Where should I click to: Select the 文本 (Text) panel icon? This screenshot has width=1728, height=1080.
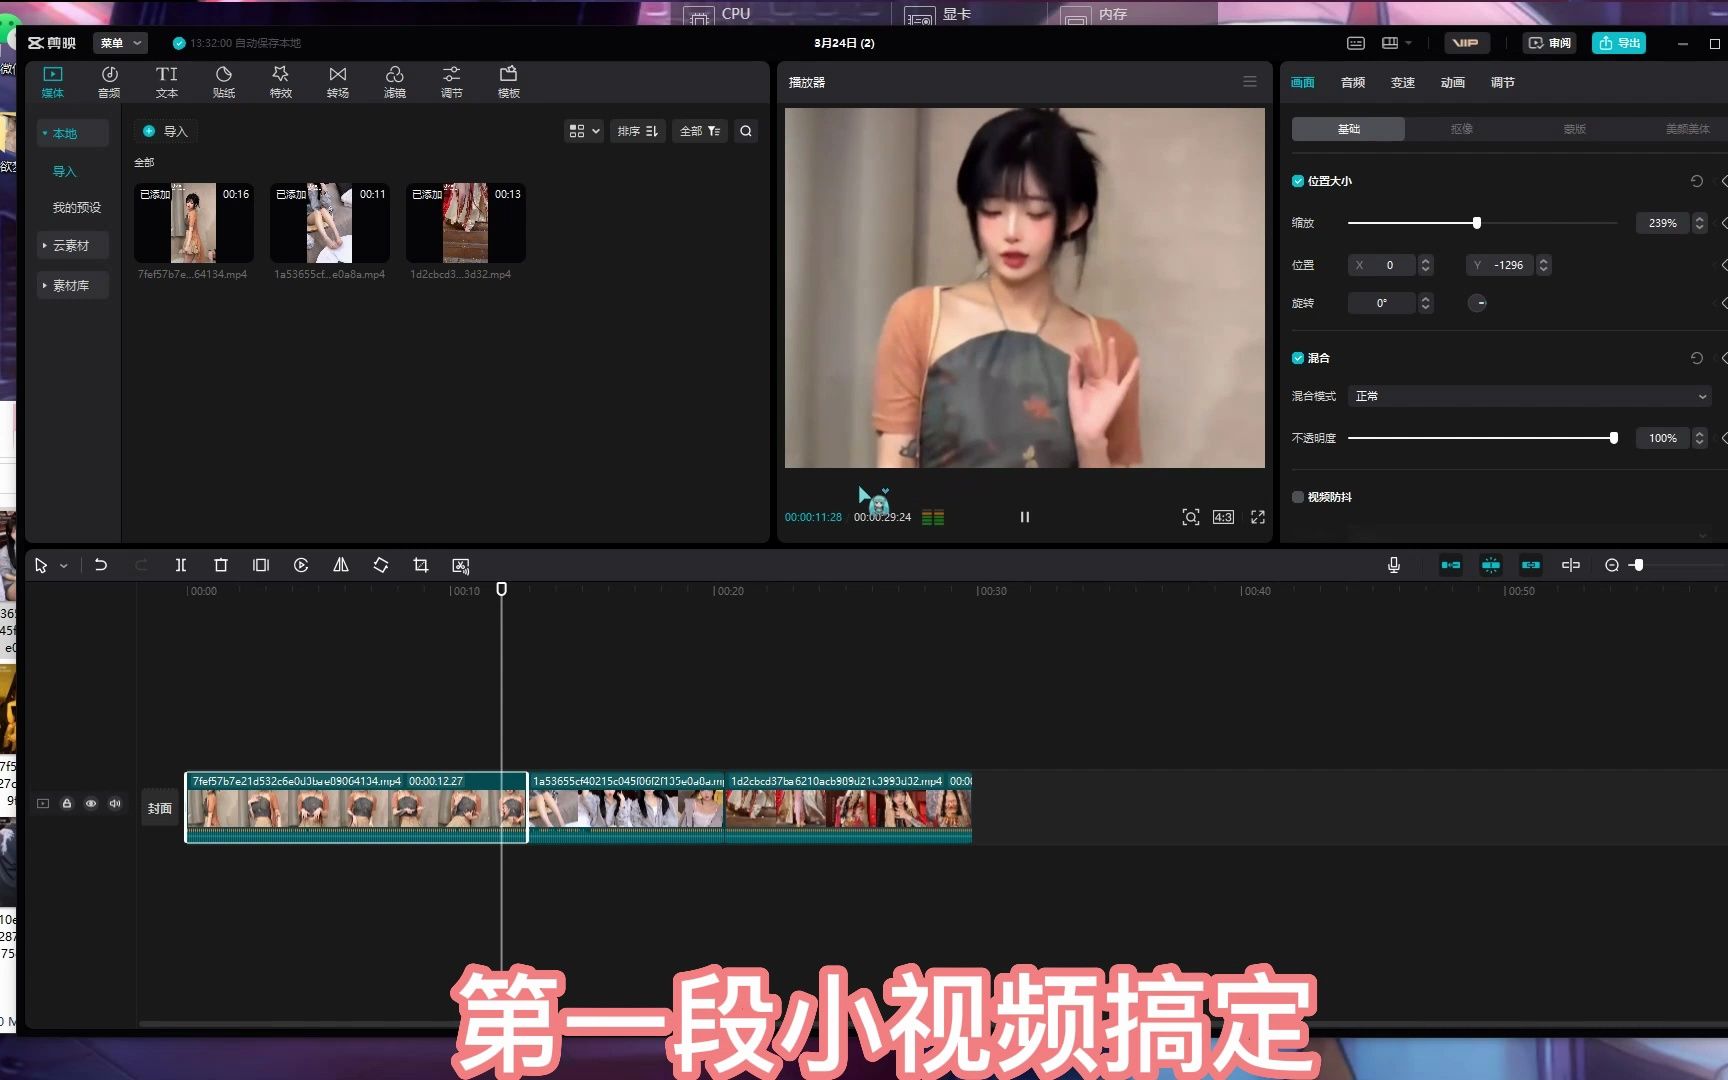166,80
